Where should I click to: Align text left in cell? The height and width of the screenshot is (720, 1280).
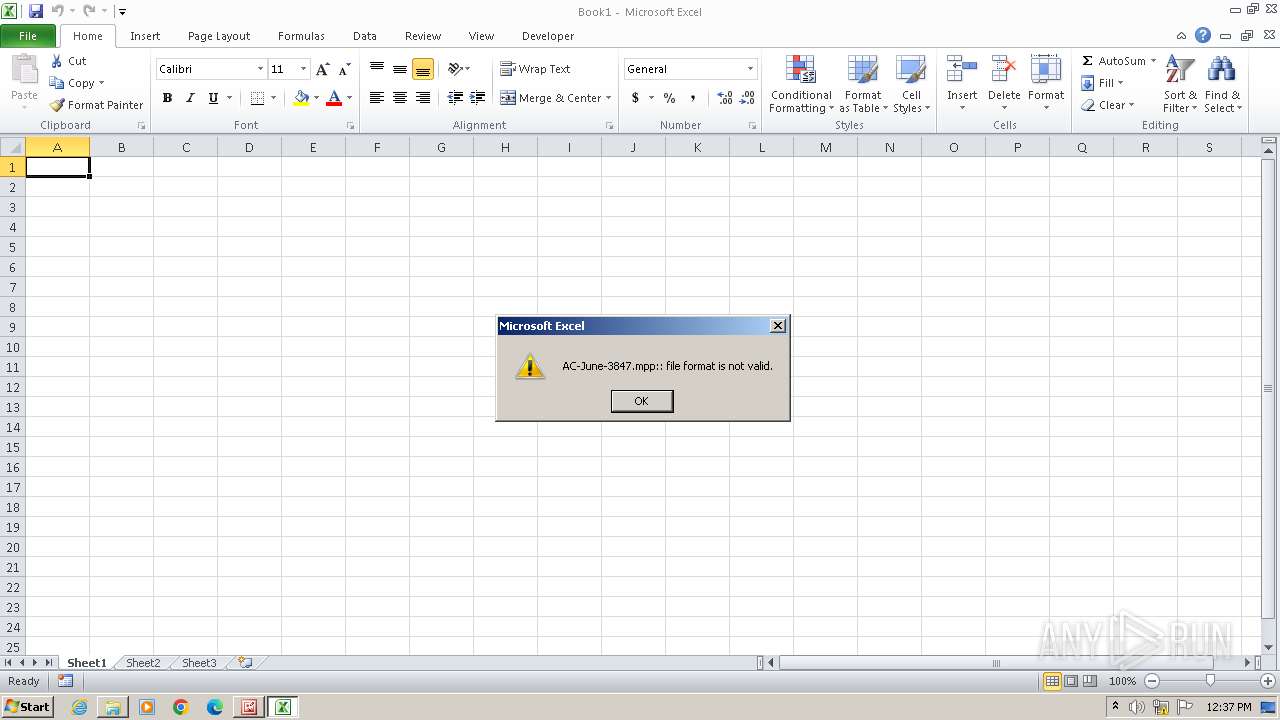pyautogui.click(x=377, y=98)
